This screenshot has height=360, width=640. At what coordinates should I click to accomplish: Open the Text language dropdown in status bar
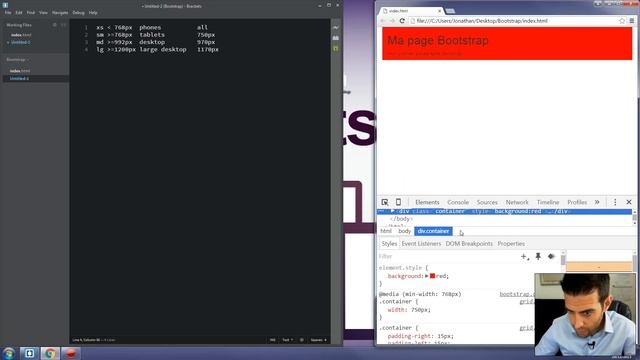(x=288, y=340)
